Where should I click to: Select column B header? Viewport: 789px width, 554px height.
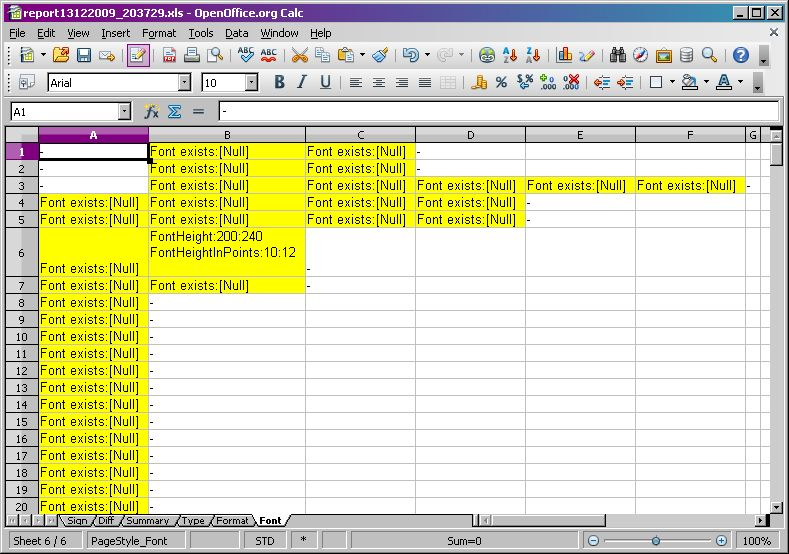point(227,135)
